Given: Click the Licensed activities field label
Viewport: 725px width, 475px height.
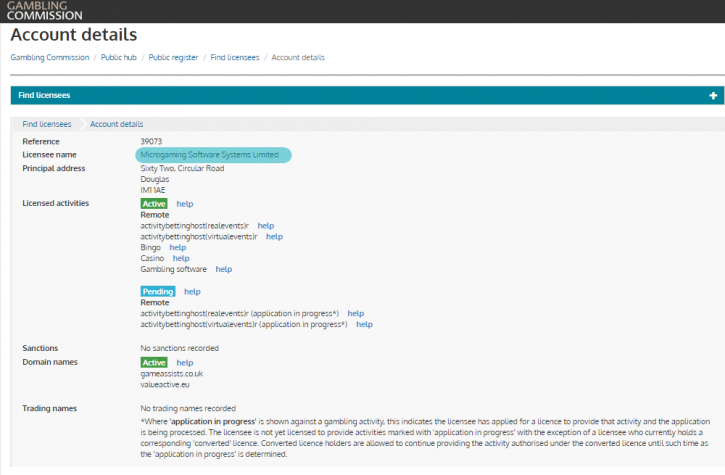Looking at the screenshot, I should coord(55,203).
